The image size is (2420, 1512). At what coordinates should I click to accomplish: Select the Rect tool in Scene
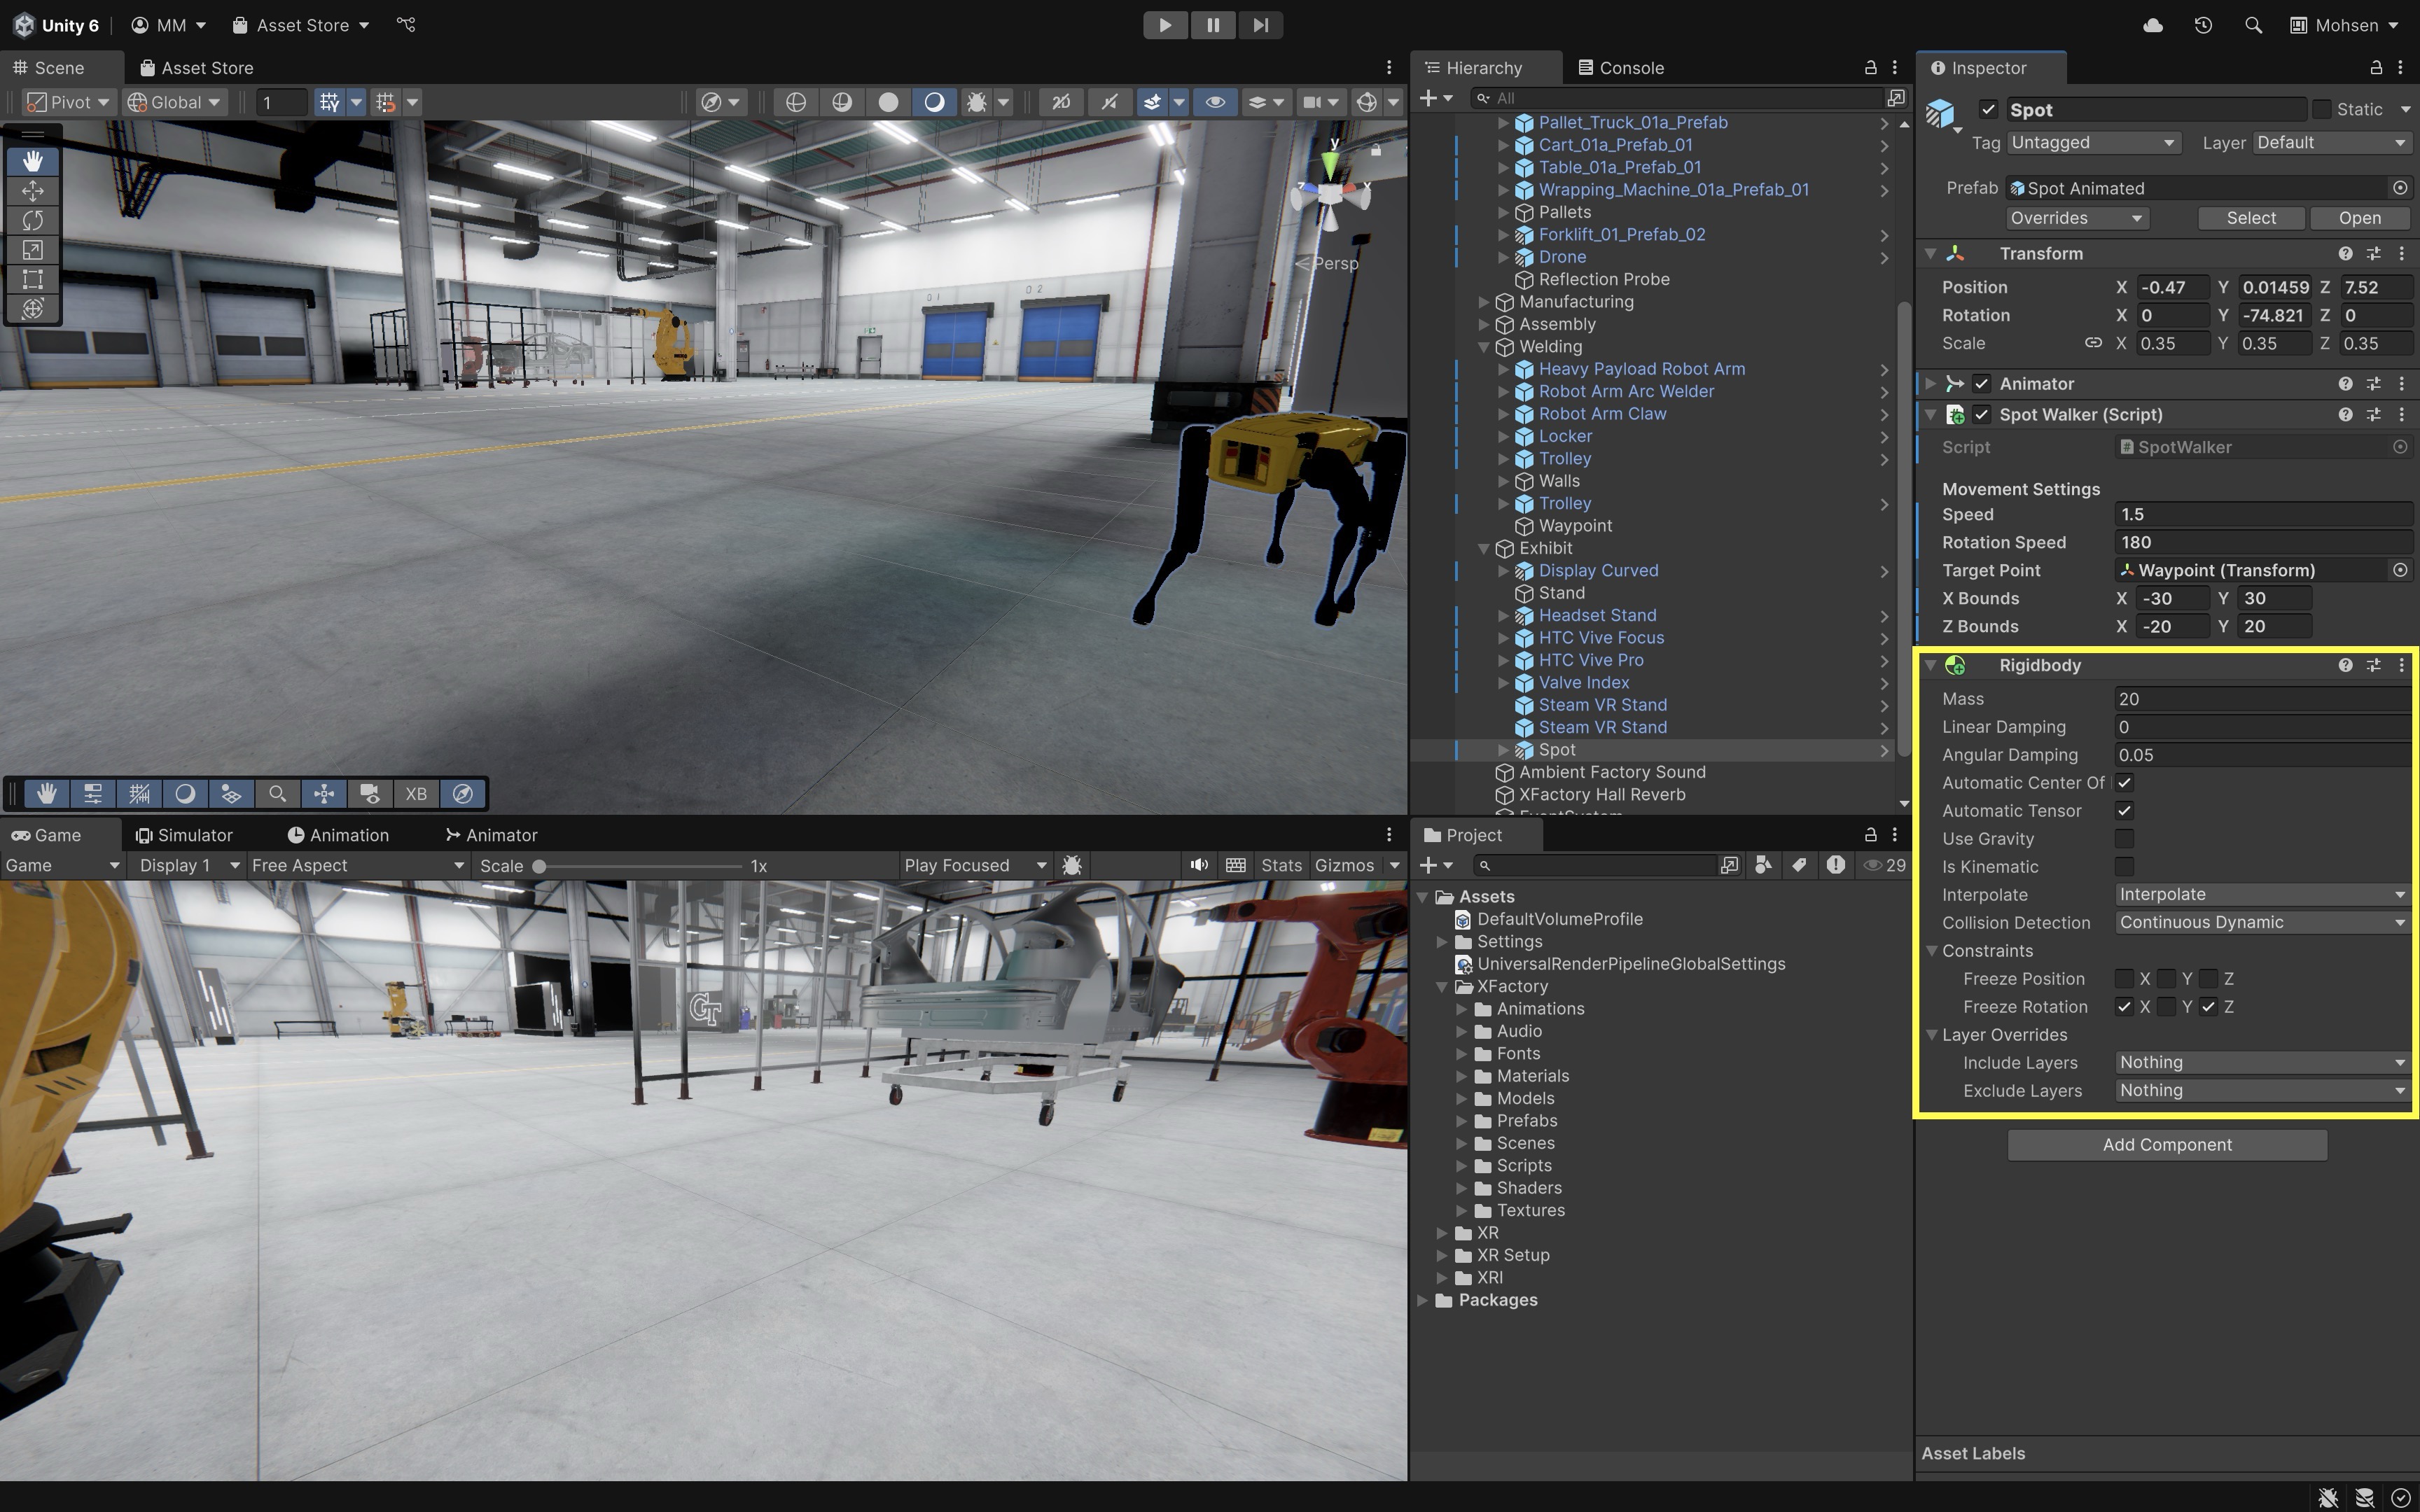[x=32, y=279]
